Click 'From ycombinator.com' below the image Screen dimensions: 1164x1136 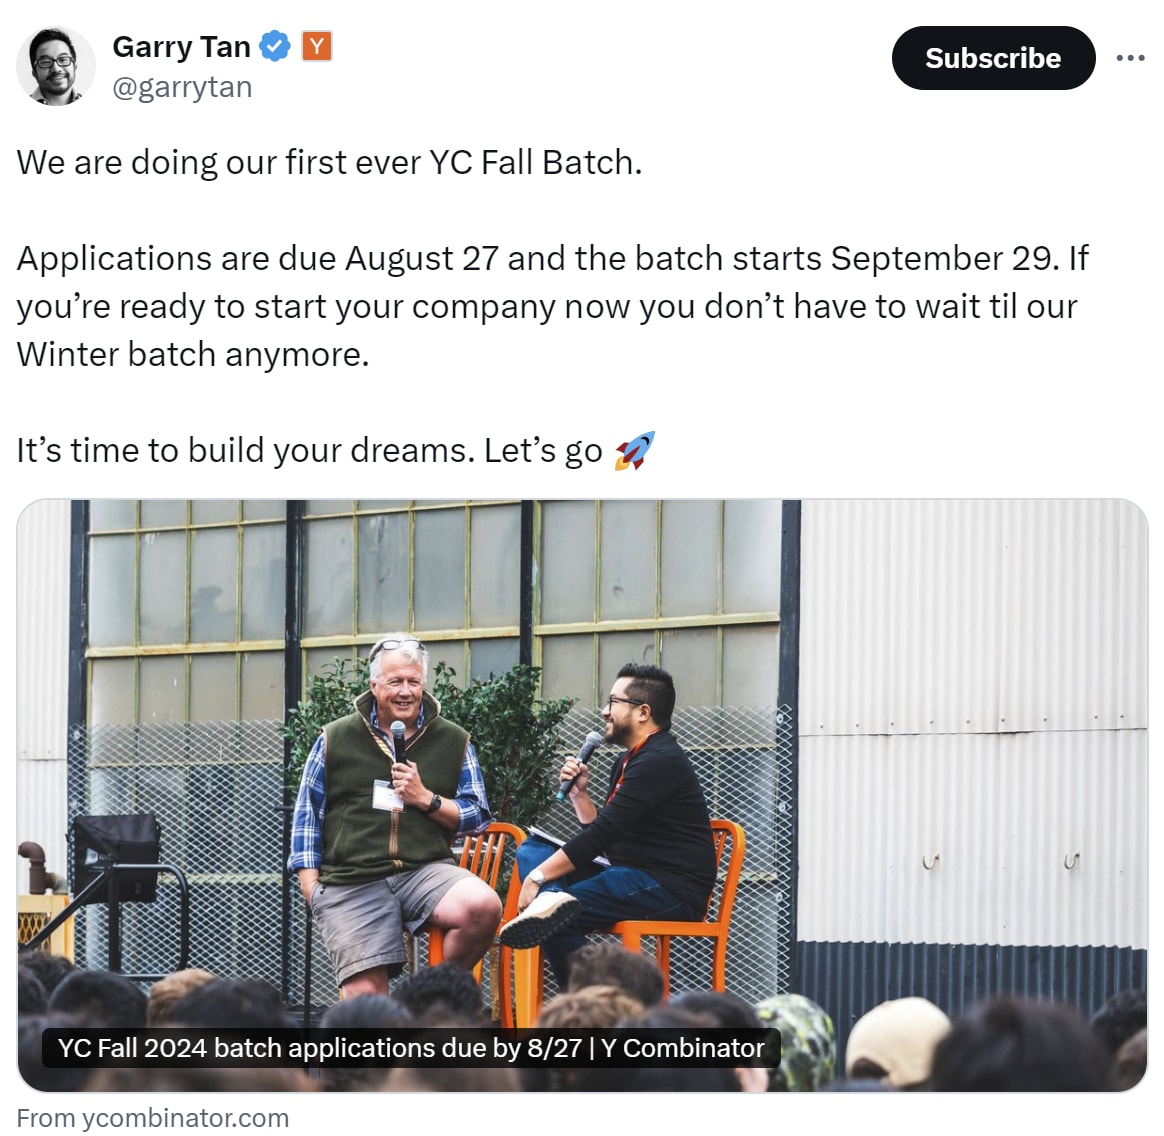click(x=152, y=1117)
